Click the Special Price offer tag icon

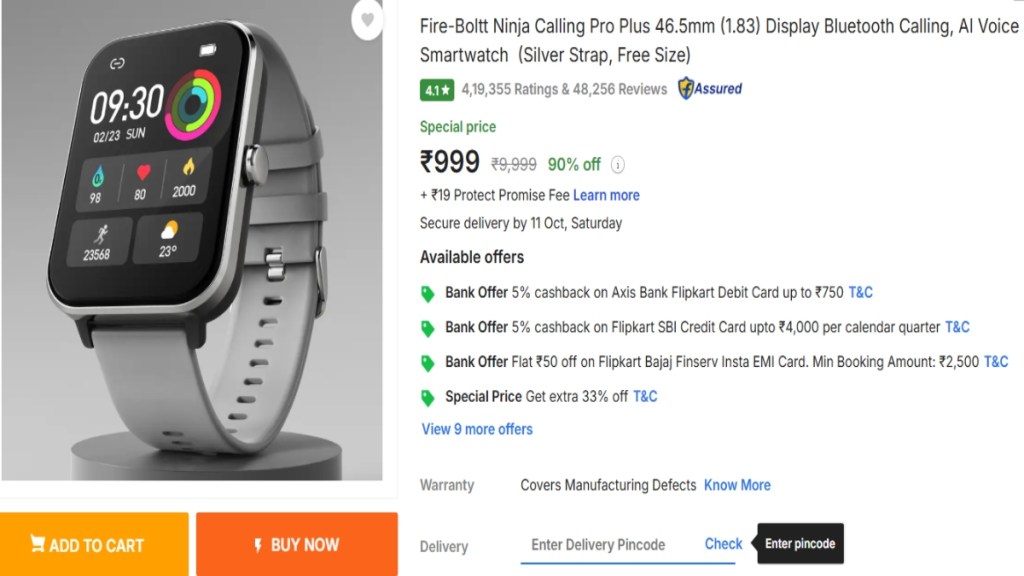[x=428, y=397]
